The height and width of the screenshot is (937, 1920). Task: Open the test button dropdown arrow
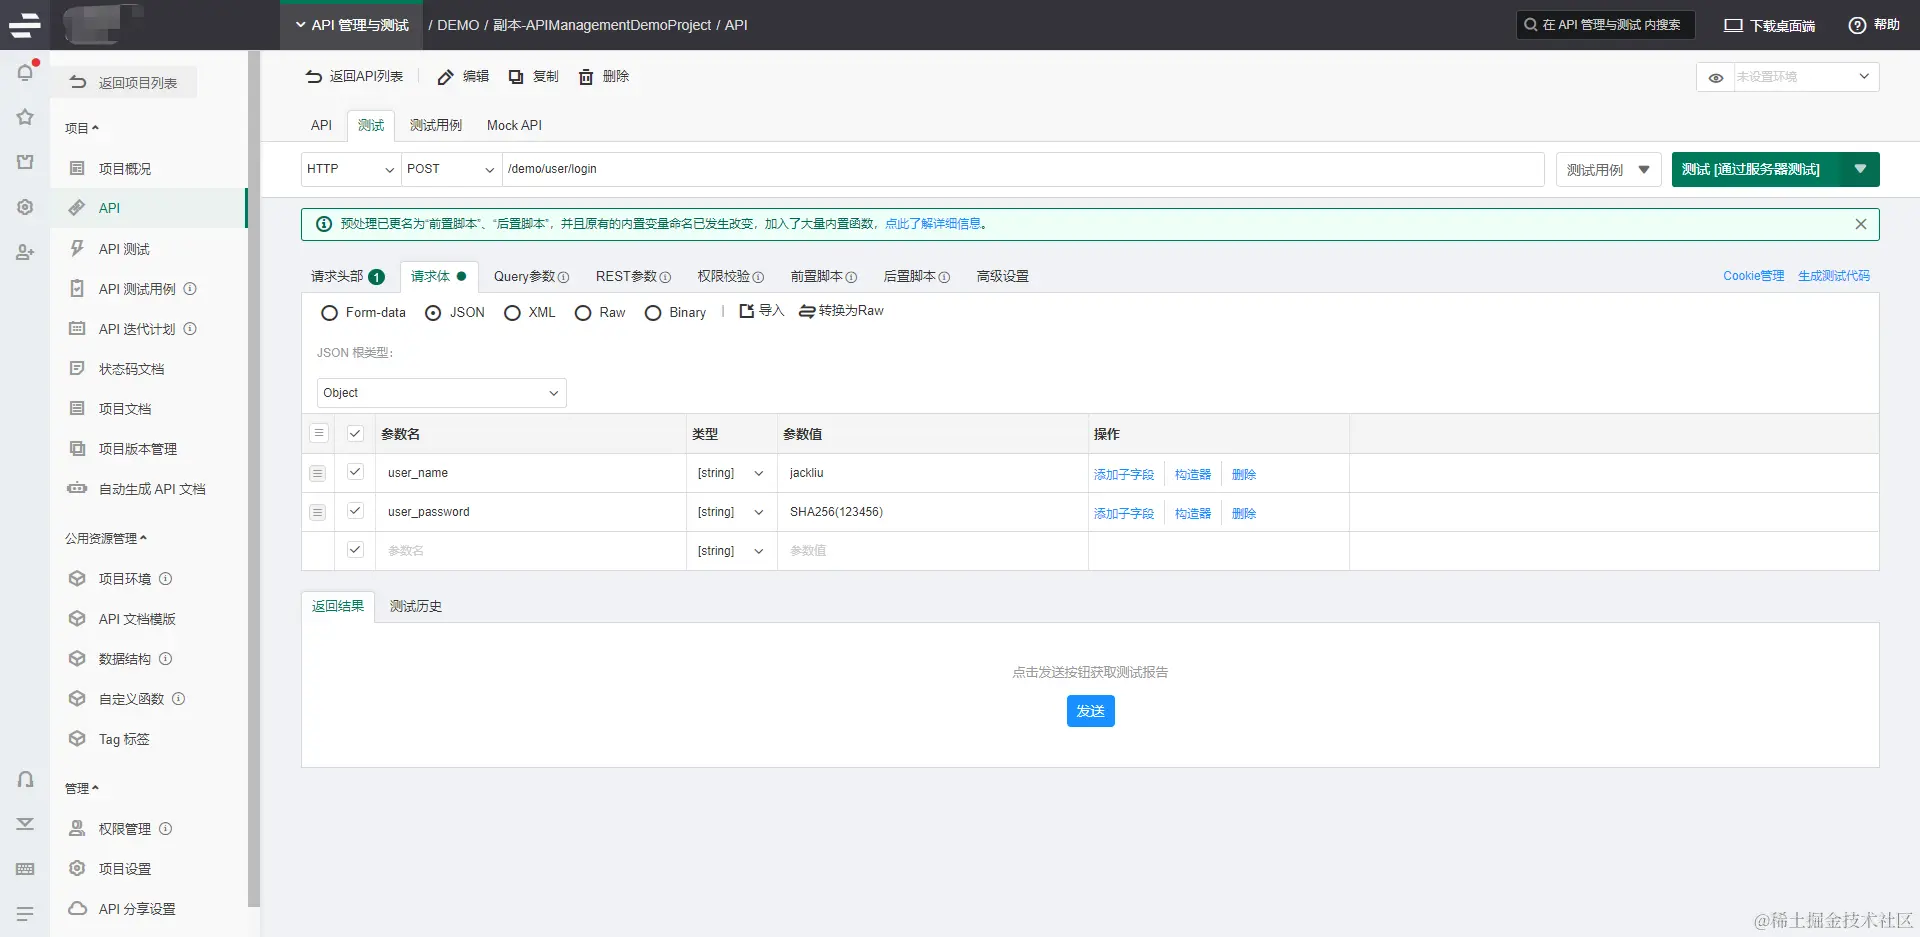point(1860,169)
